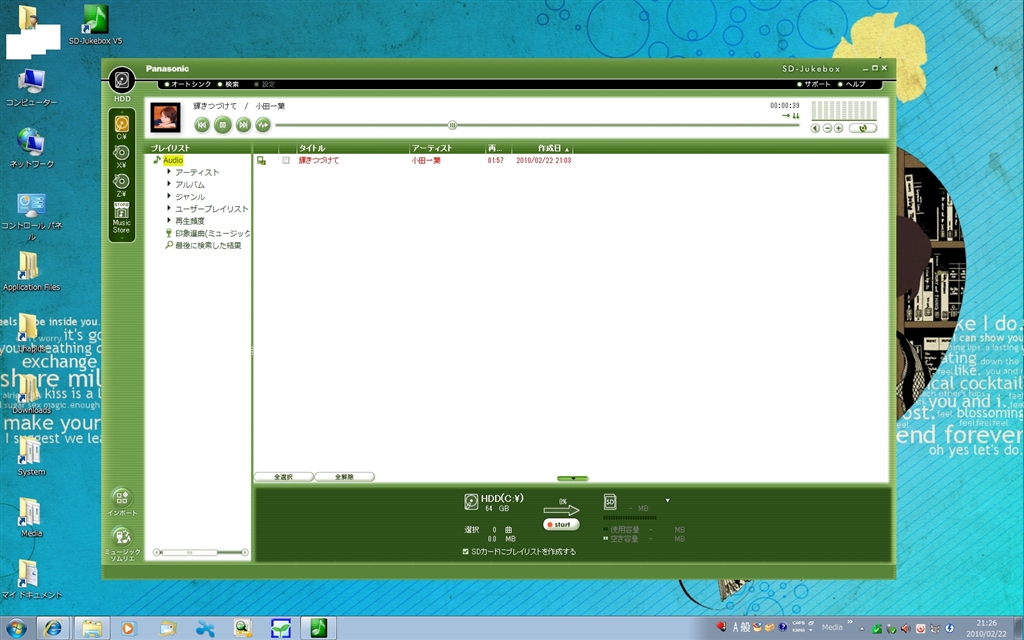Open the Music Store from sidebar
The height and width of the screenshot is (640, 1024).
pos(121,218)
